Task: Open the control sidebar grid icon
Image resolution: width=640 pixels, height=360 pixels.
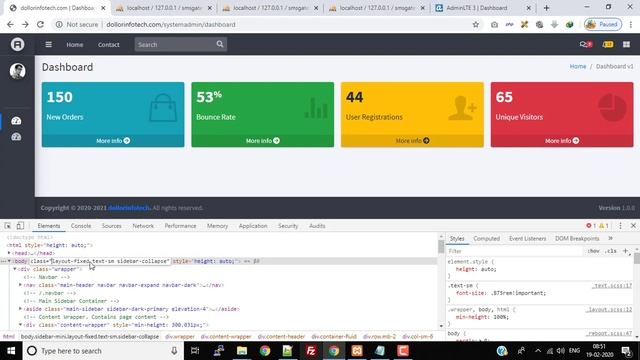Action: 627,44
